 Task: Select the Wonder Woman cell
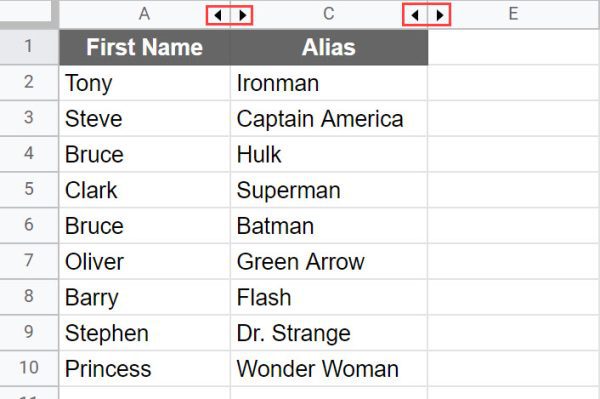coord(329,368)
